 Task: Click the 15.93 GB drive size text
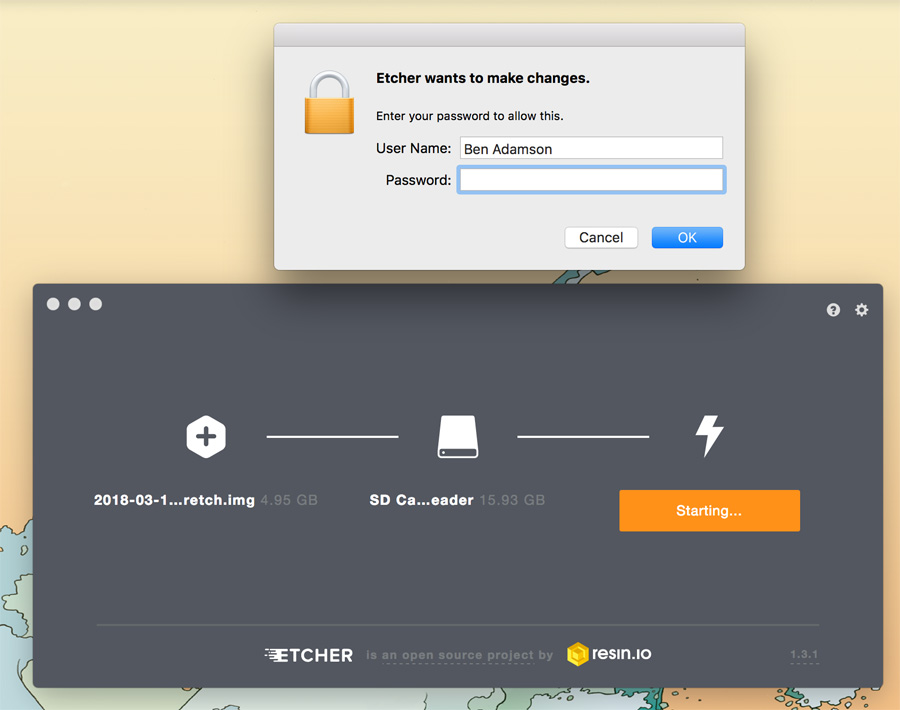tap(512, 500)
